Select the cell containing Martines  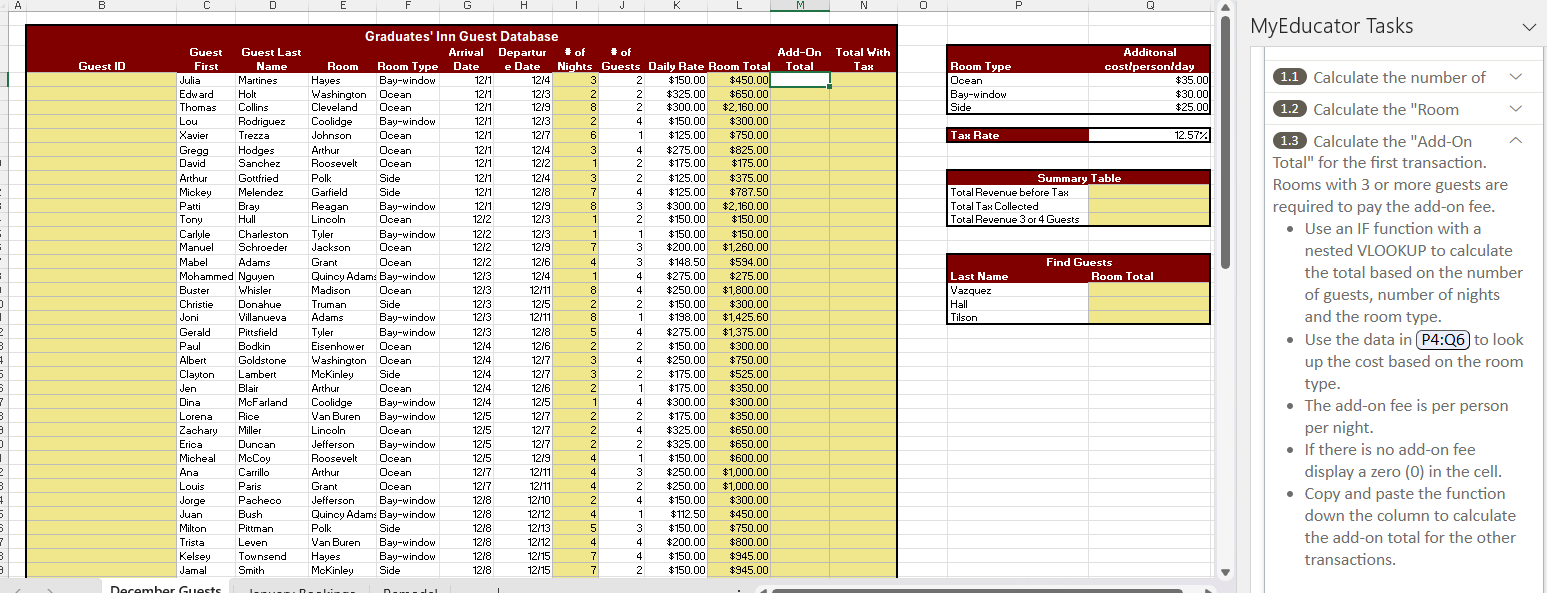272,80
